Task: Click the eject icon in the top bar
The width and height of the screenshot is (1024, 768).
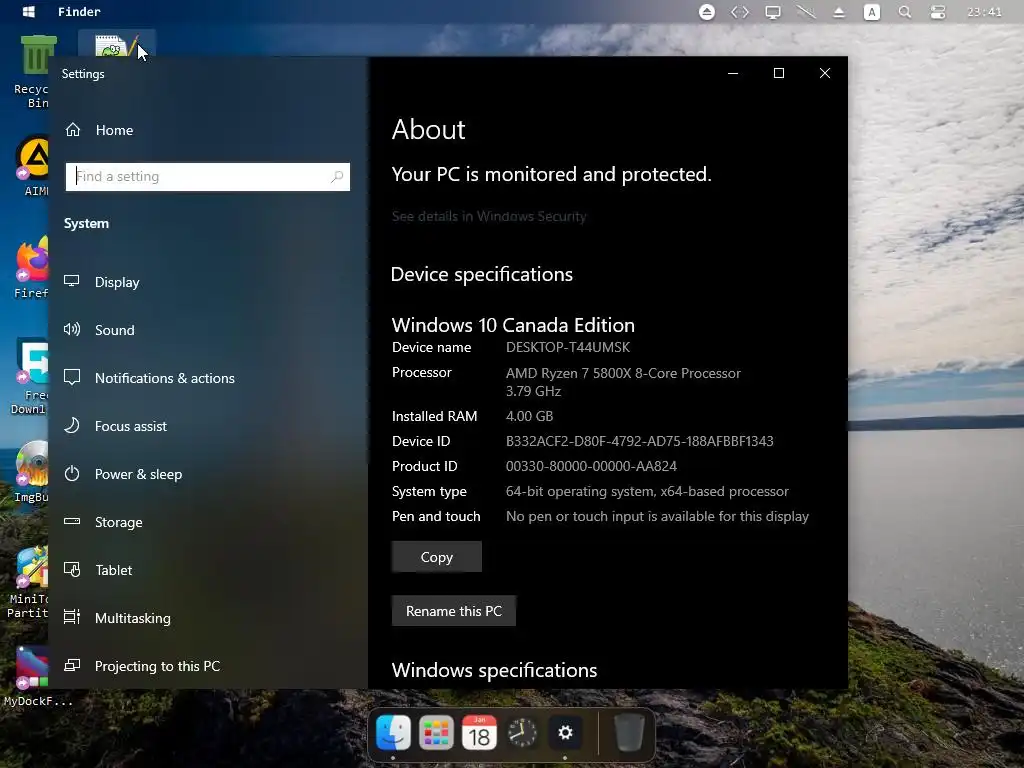Action: tap(839, 12)
